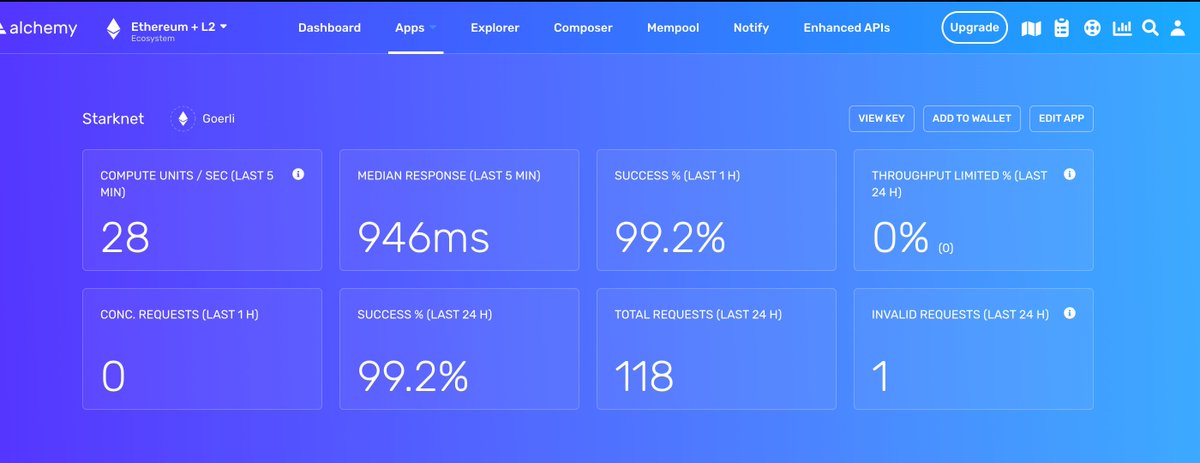Image resolution: width=1200 pixels, height=463 pixels.
Task: Click the 946ms median response value
Action: pos(424,238)
